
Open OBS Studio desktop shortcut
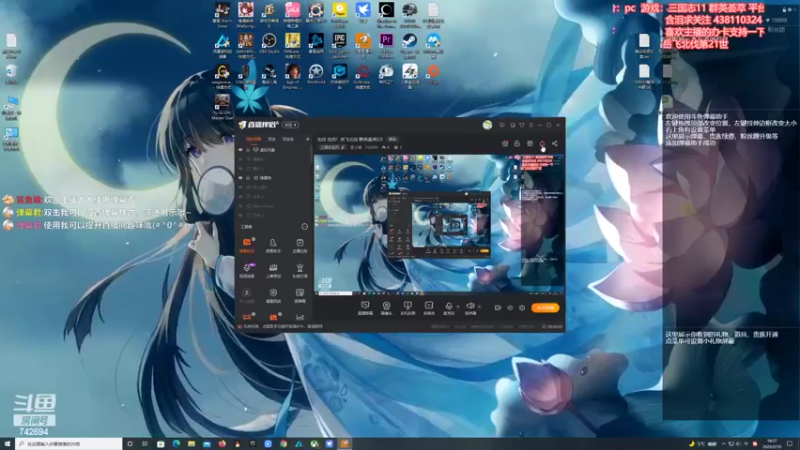(269, 43)
